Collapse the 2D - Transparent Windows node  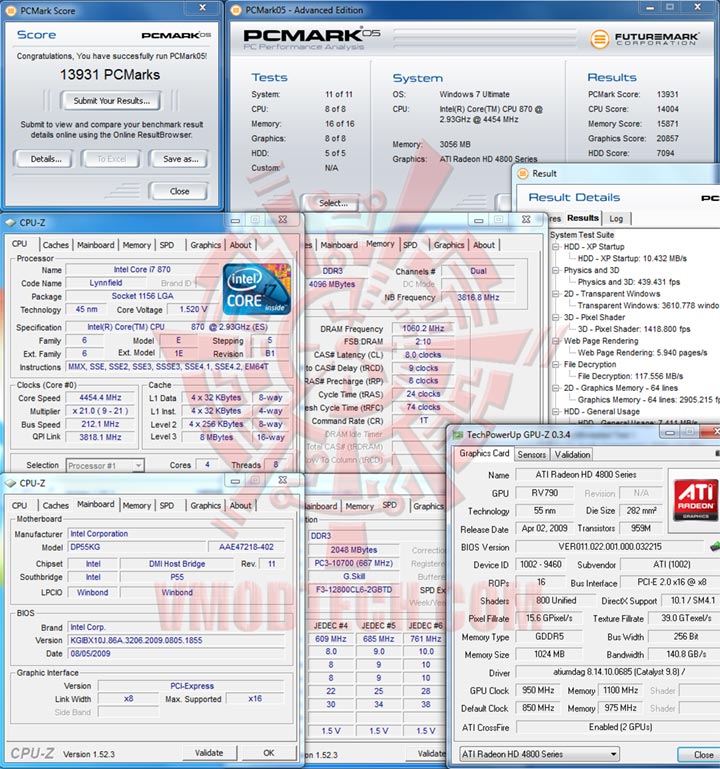tap(556, 294)
